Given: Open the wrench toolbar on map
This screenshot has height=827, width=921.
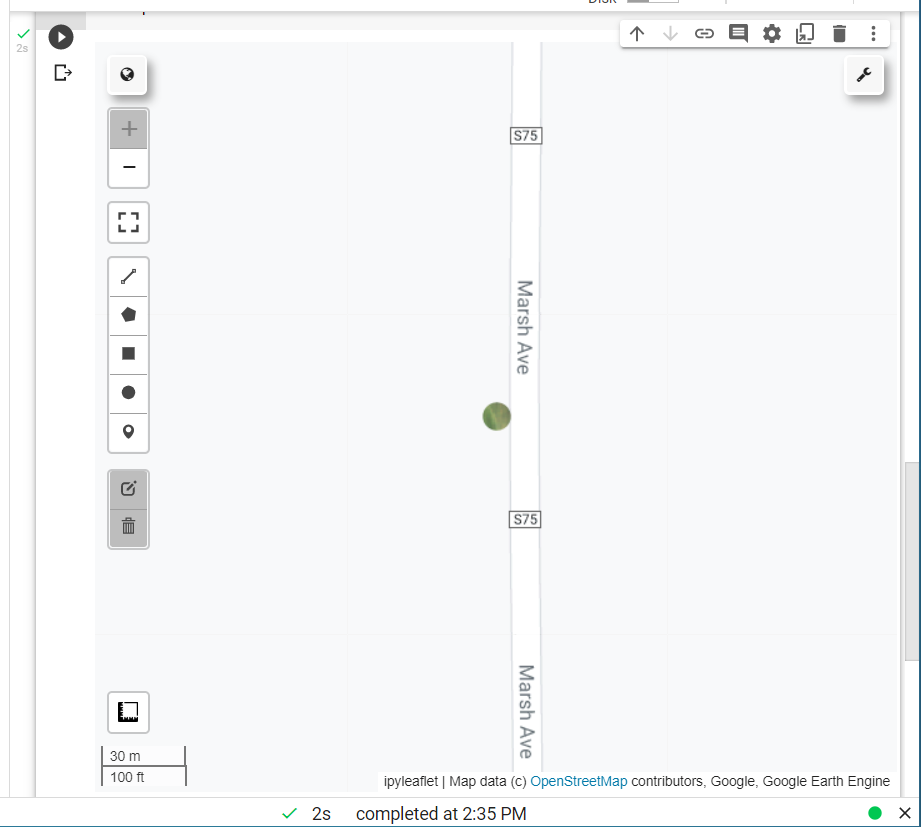Looking at the screenshot, I should 863,75.
